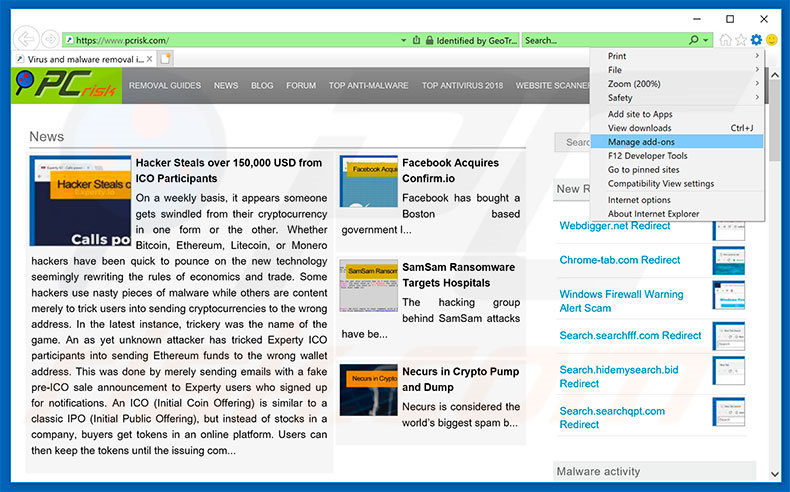Open SamSam Ransomware Targets Hospitals article

click(x=458, y=275)
